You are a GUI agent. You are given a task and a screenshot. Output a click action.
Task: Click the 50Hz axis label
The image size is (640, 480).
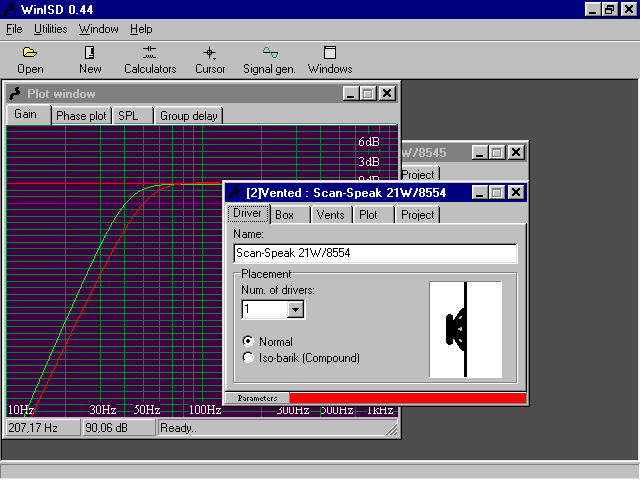(x=147, y=409)
